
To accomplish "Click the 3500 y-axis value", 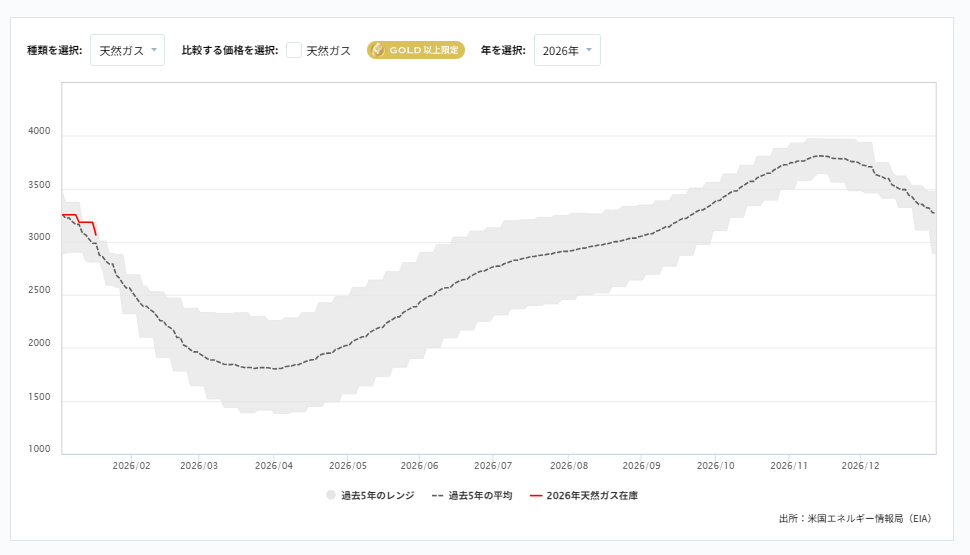I will coord(39,185).
